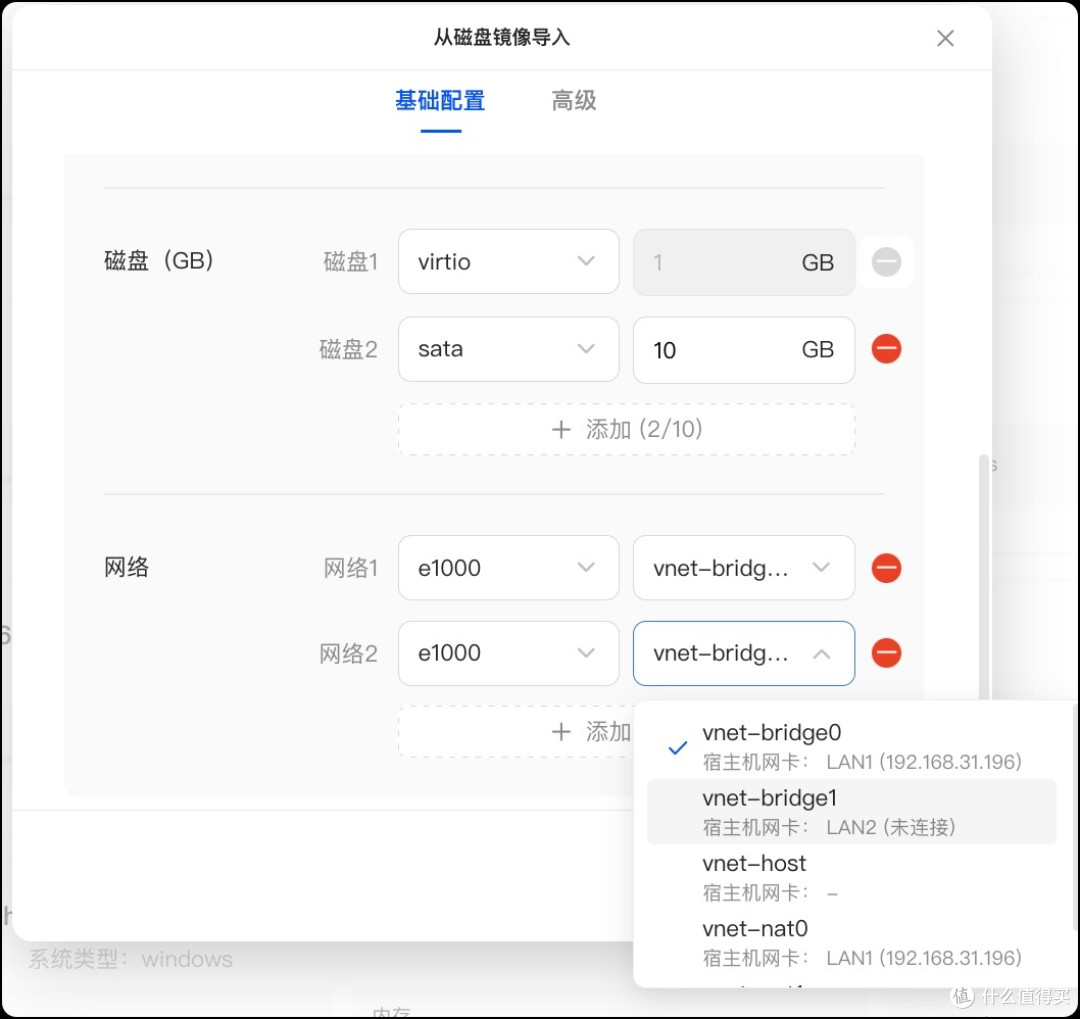Image resolution: width=1080 pixels, height=1019 pixels.
Task: Open the 网络1 e1000 adapter model dropdown
Action: point(508,568)
